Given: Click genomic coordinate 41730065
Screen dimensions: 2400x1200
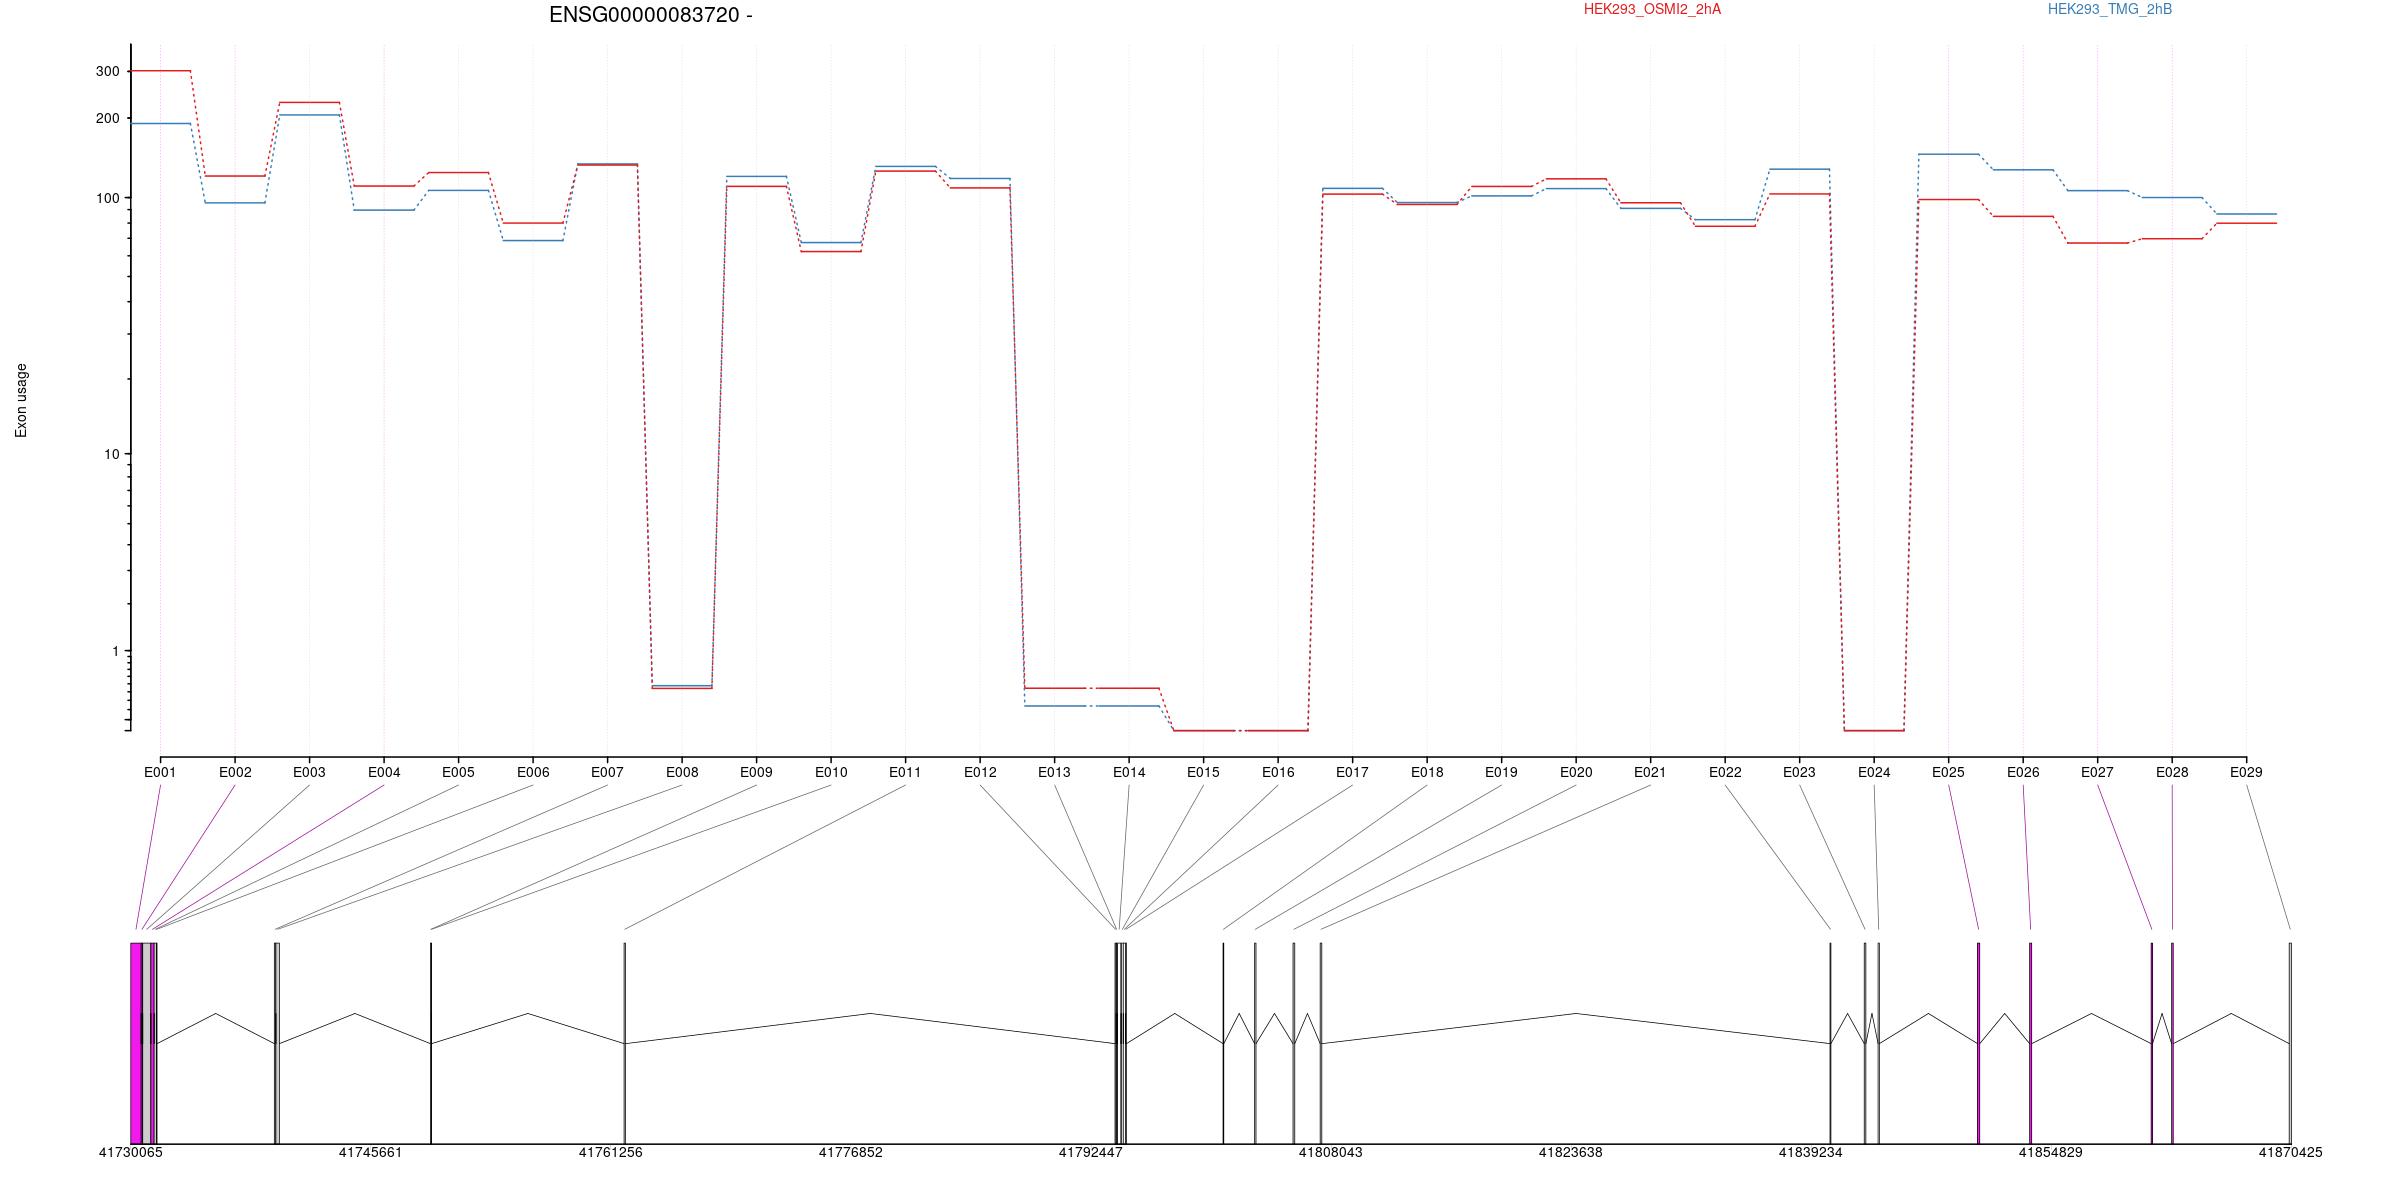Looking at the screenshot, I should [130, 1152].
